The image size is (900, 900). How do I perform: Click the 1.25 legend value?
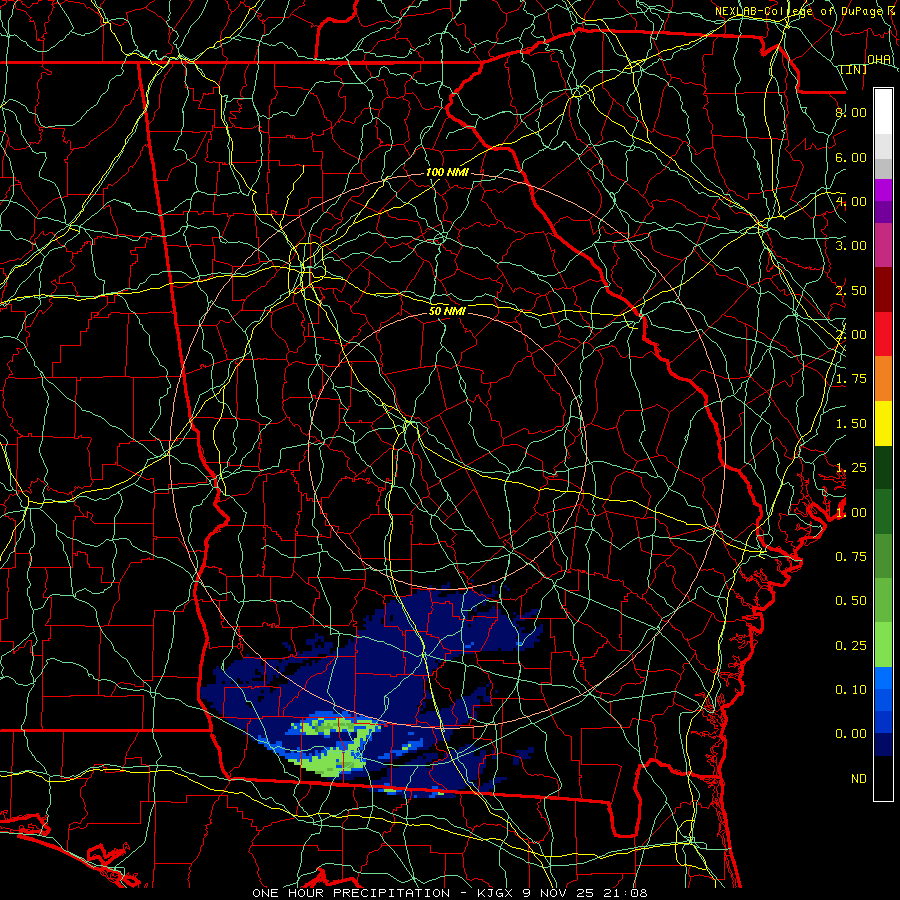pos(851,468)
